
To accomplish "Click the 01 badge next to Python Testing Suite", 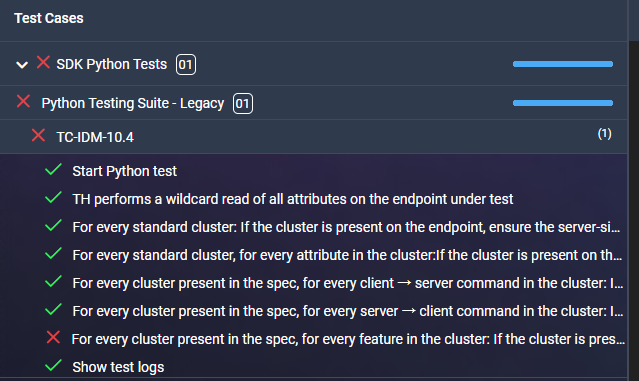I will (x=243, y=104).
